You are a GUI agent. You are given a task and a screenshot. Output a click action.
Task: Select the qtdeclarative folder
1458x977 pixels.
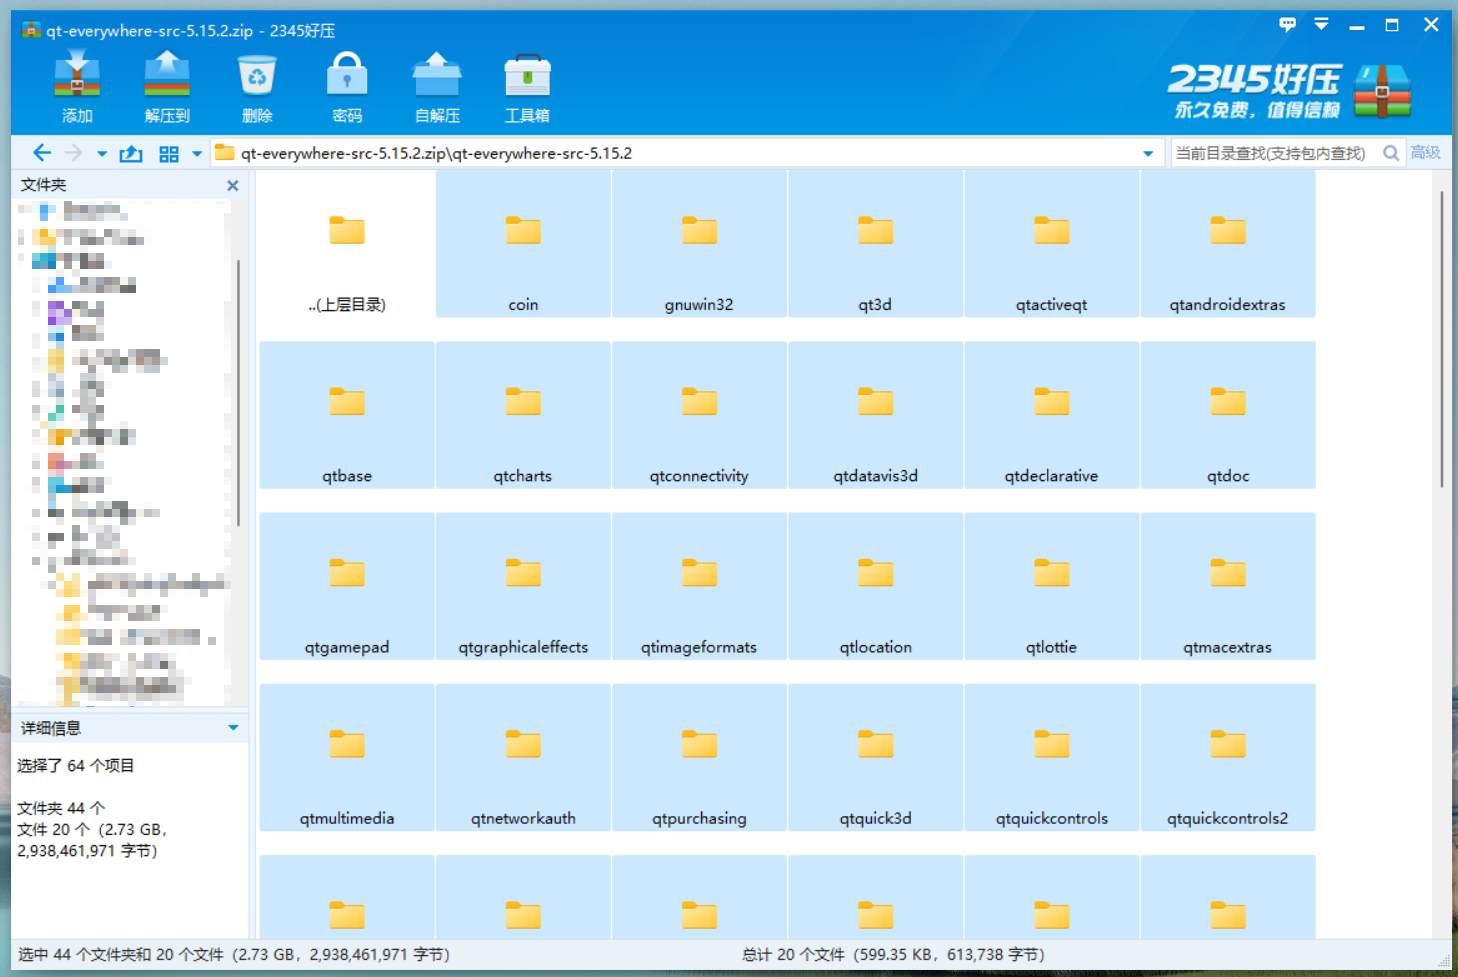click(1051, 415)
